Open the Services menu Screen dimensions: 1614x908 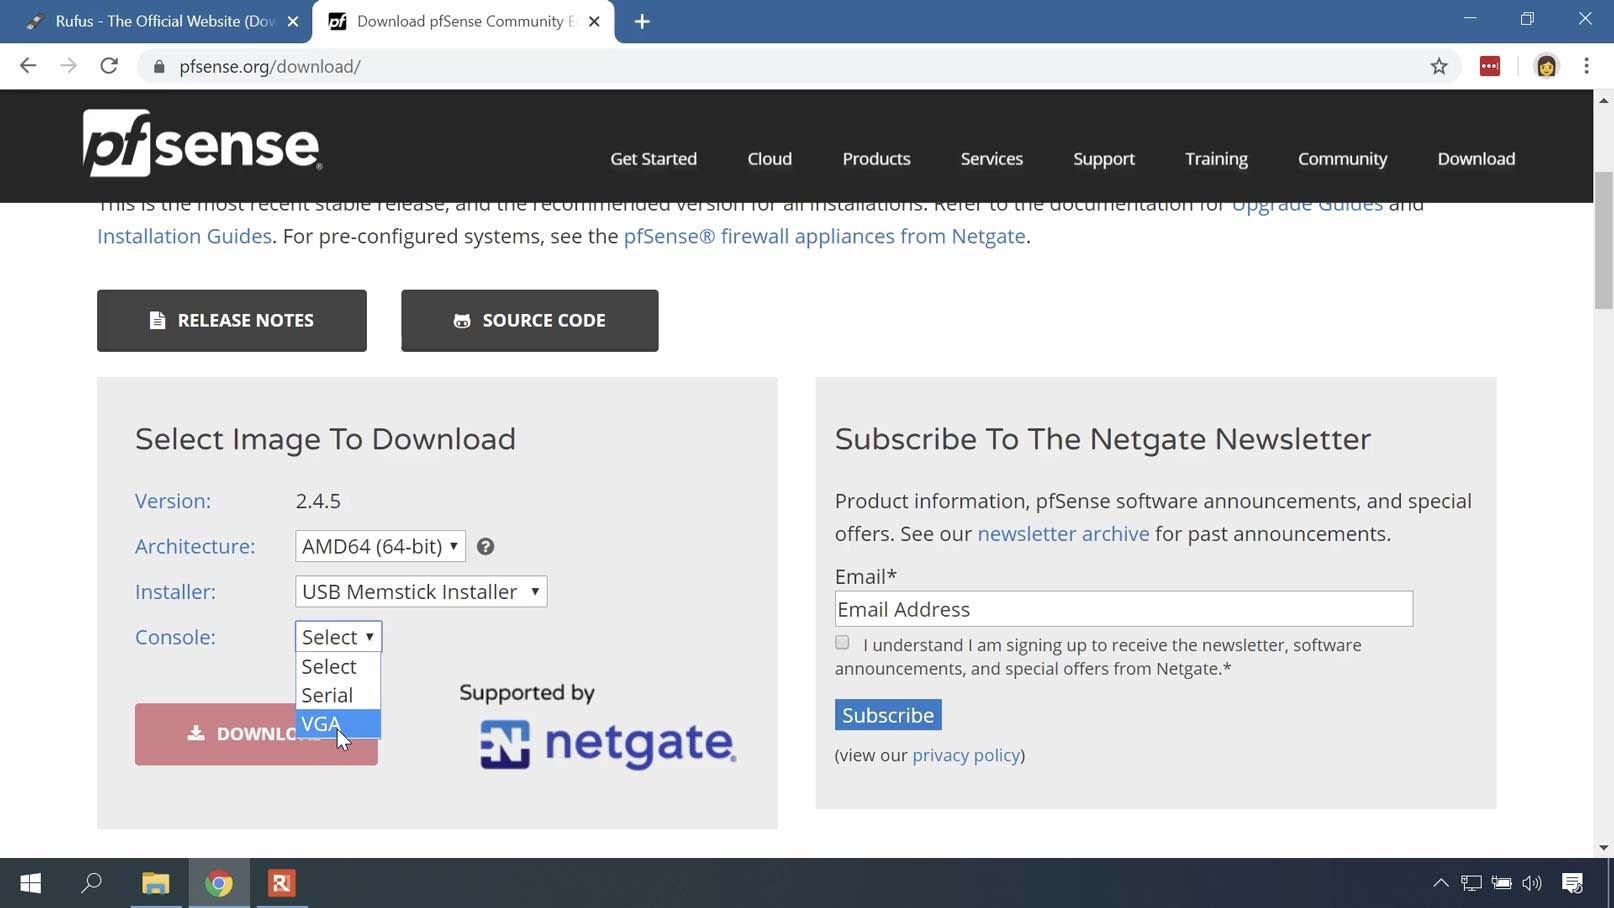pos(992,159)
